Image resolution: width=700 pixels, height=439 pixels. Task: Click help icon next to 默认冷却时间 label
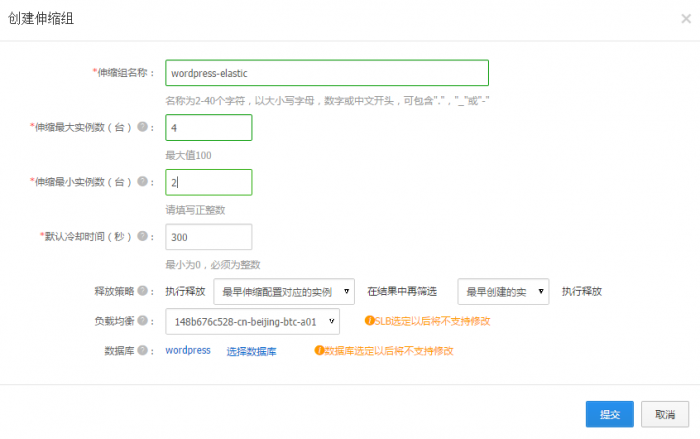[143, 237]
